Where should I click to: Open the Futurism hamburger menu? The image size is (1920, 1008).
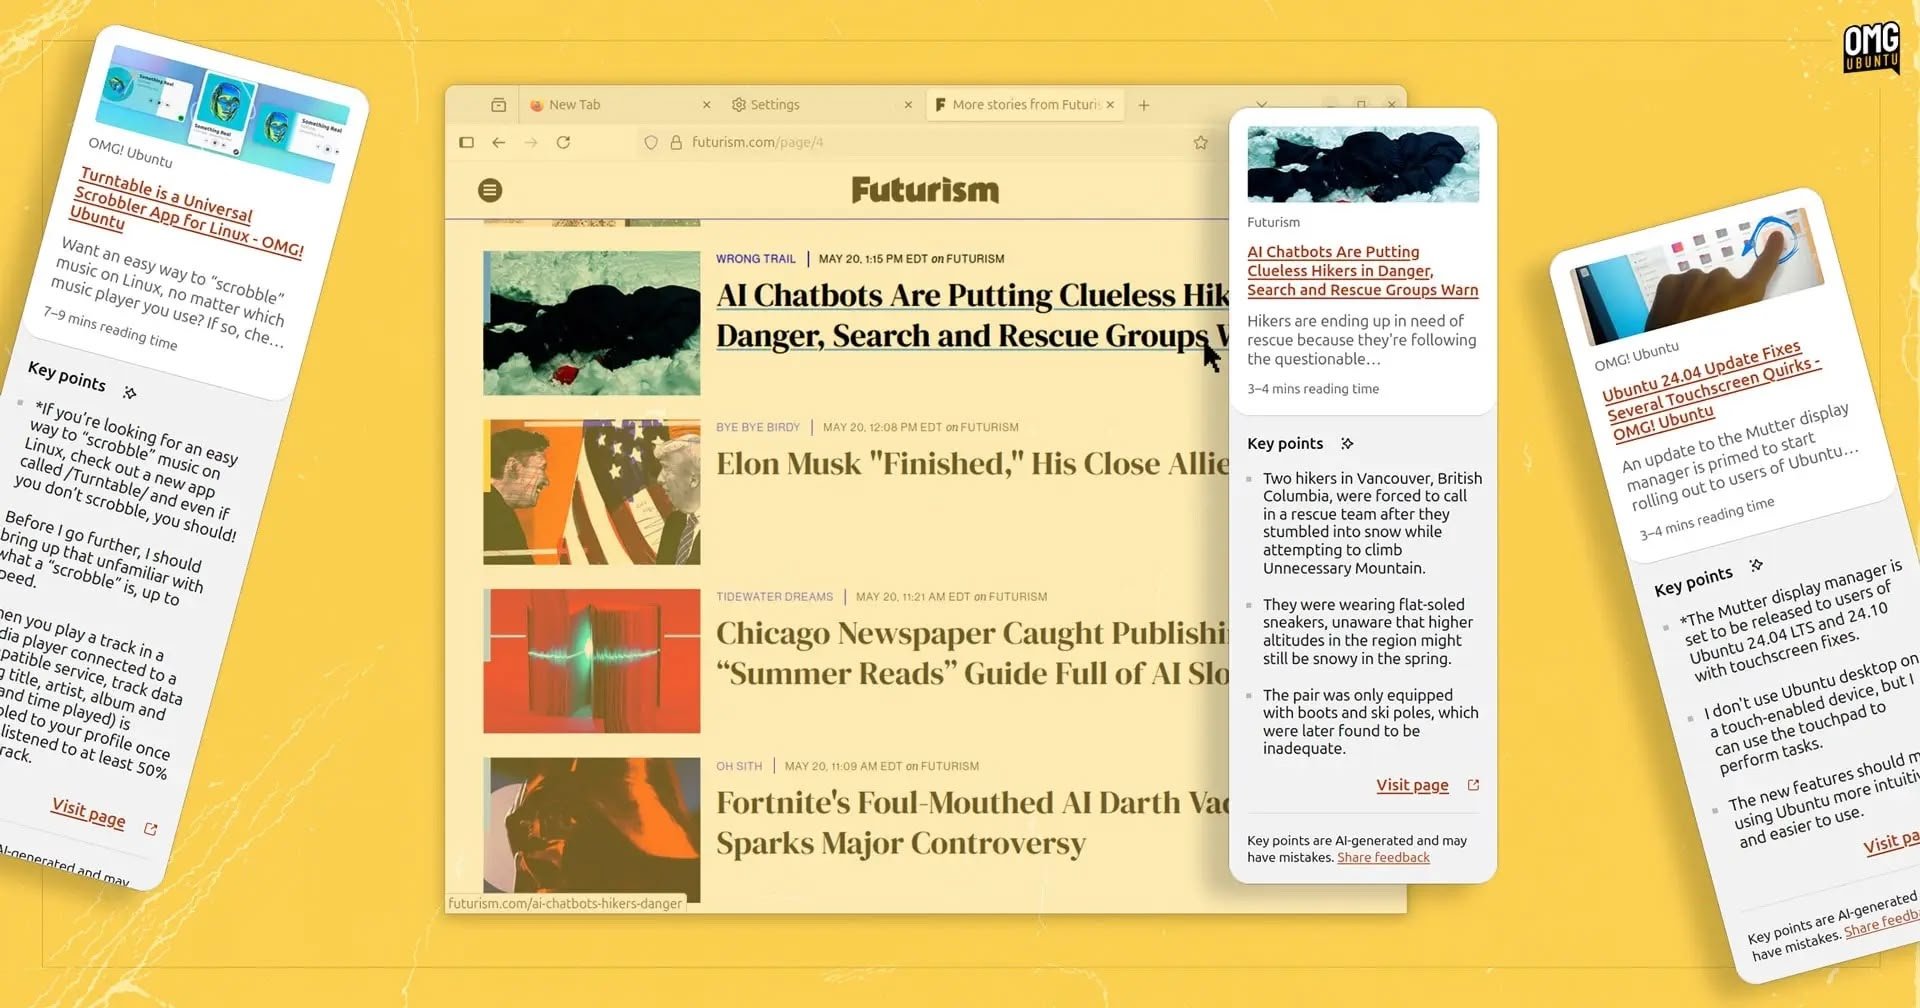tap(489, 190)
